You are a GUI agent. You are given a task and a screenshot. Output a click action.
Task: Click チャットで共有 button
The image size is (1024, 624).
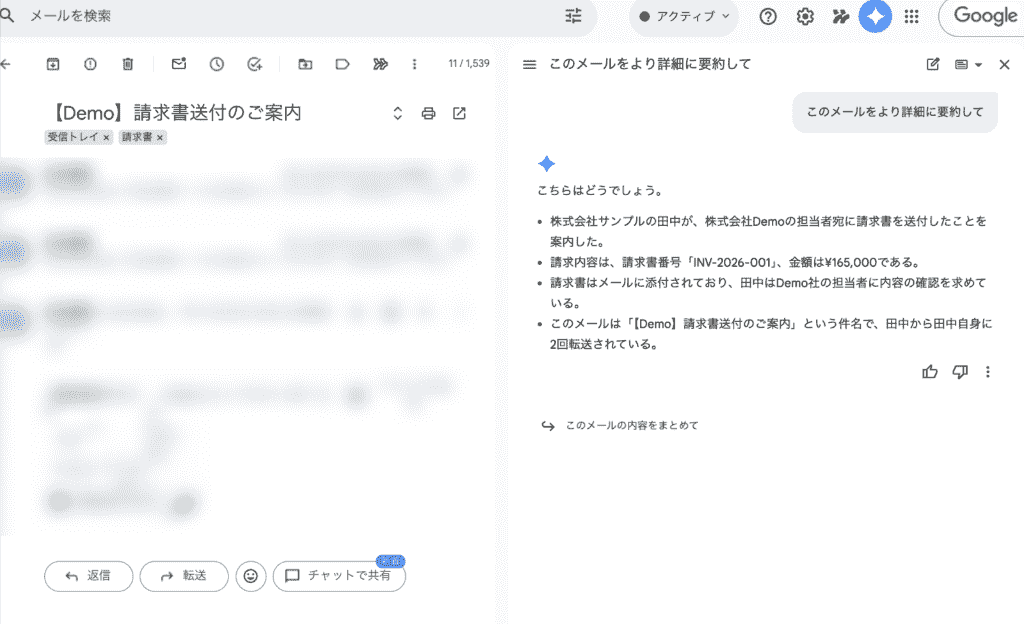pos(339,576)
